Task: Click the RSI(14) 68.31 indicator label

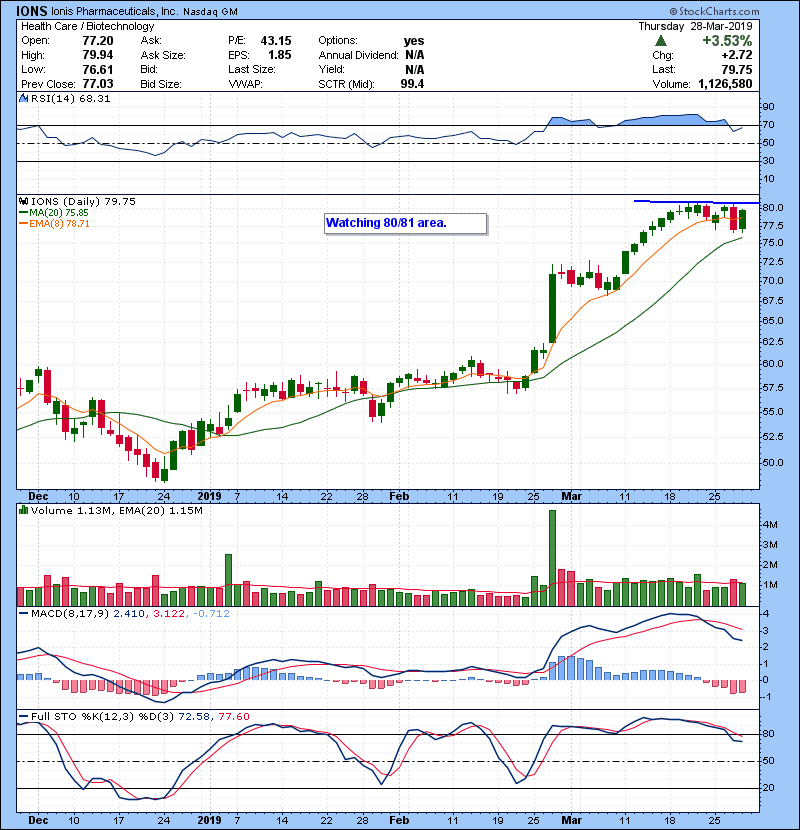Action: (x=70, y=98)
